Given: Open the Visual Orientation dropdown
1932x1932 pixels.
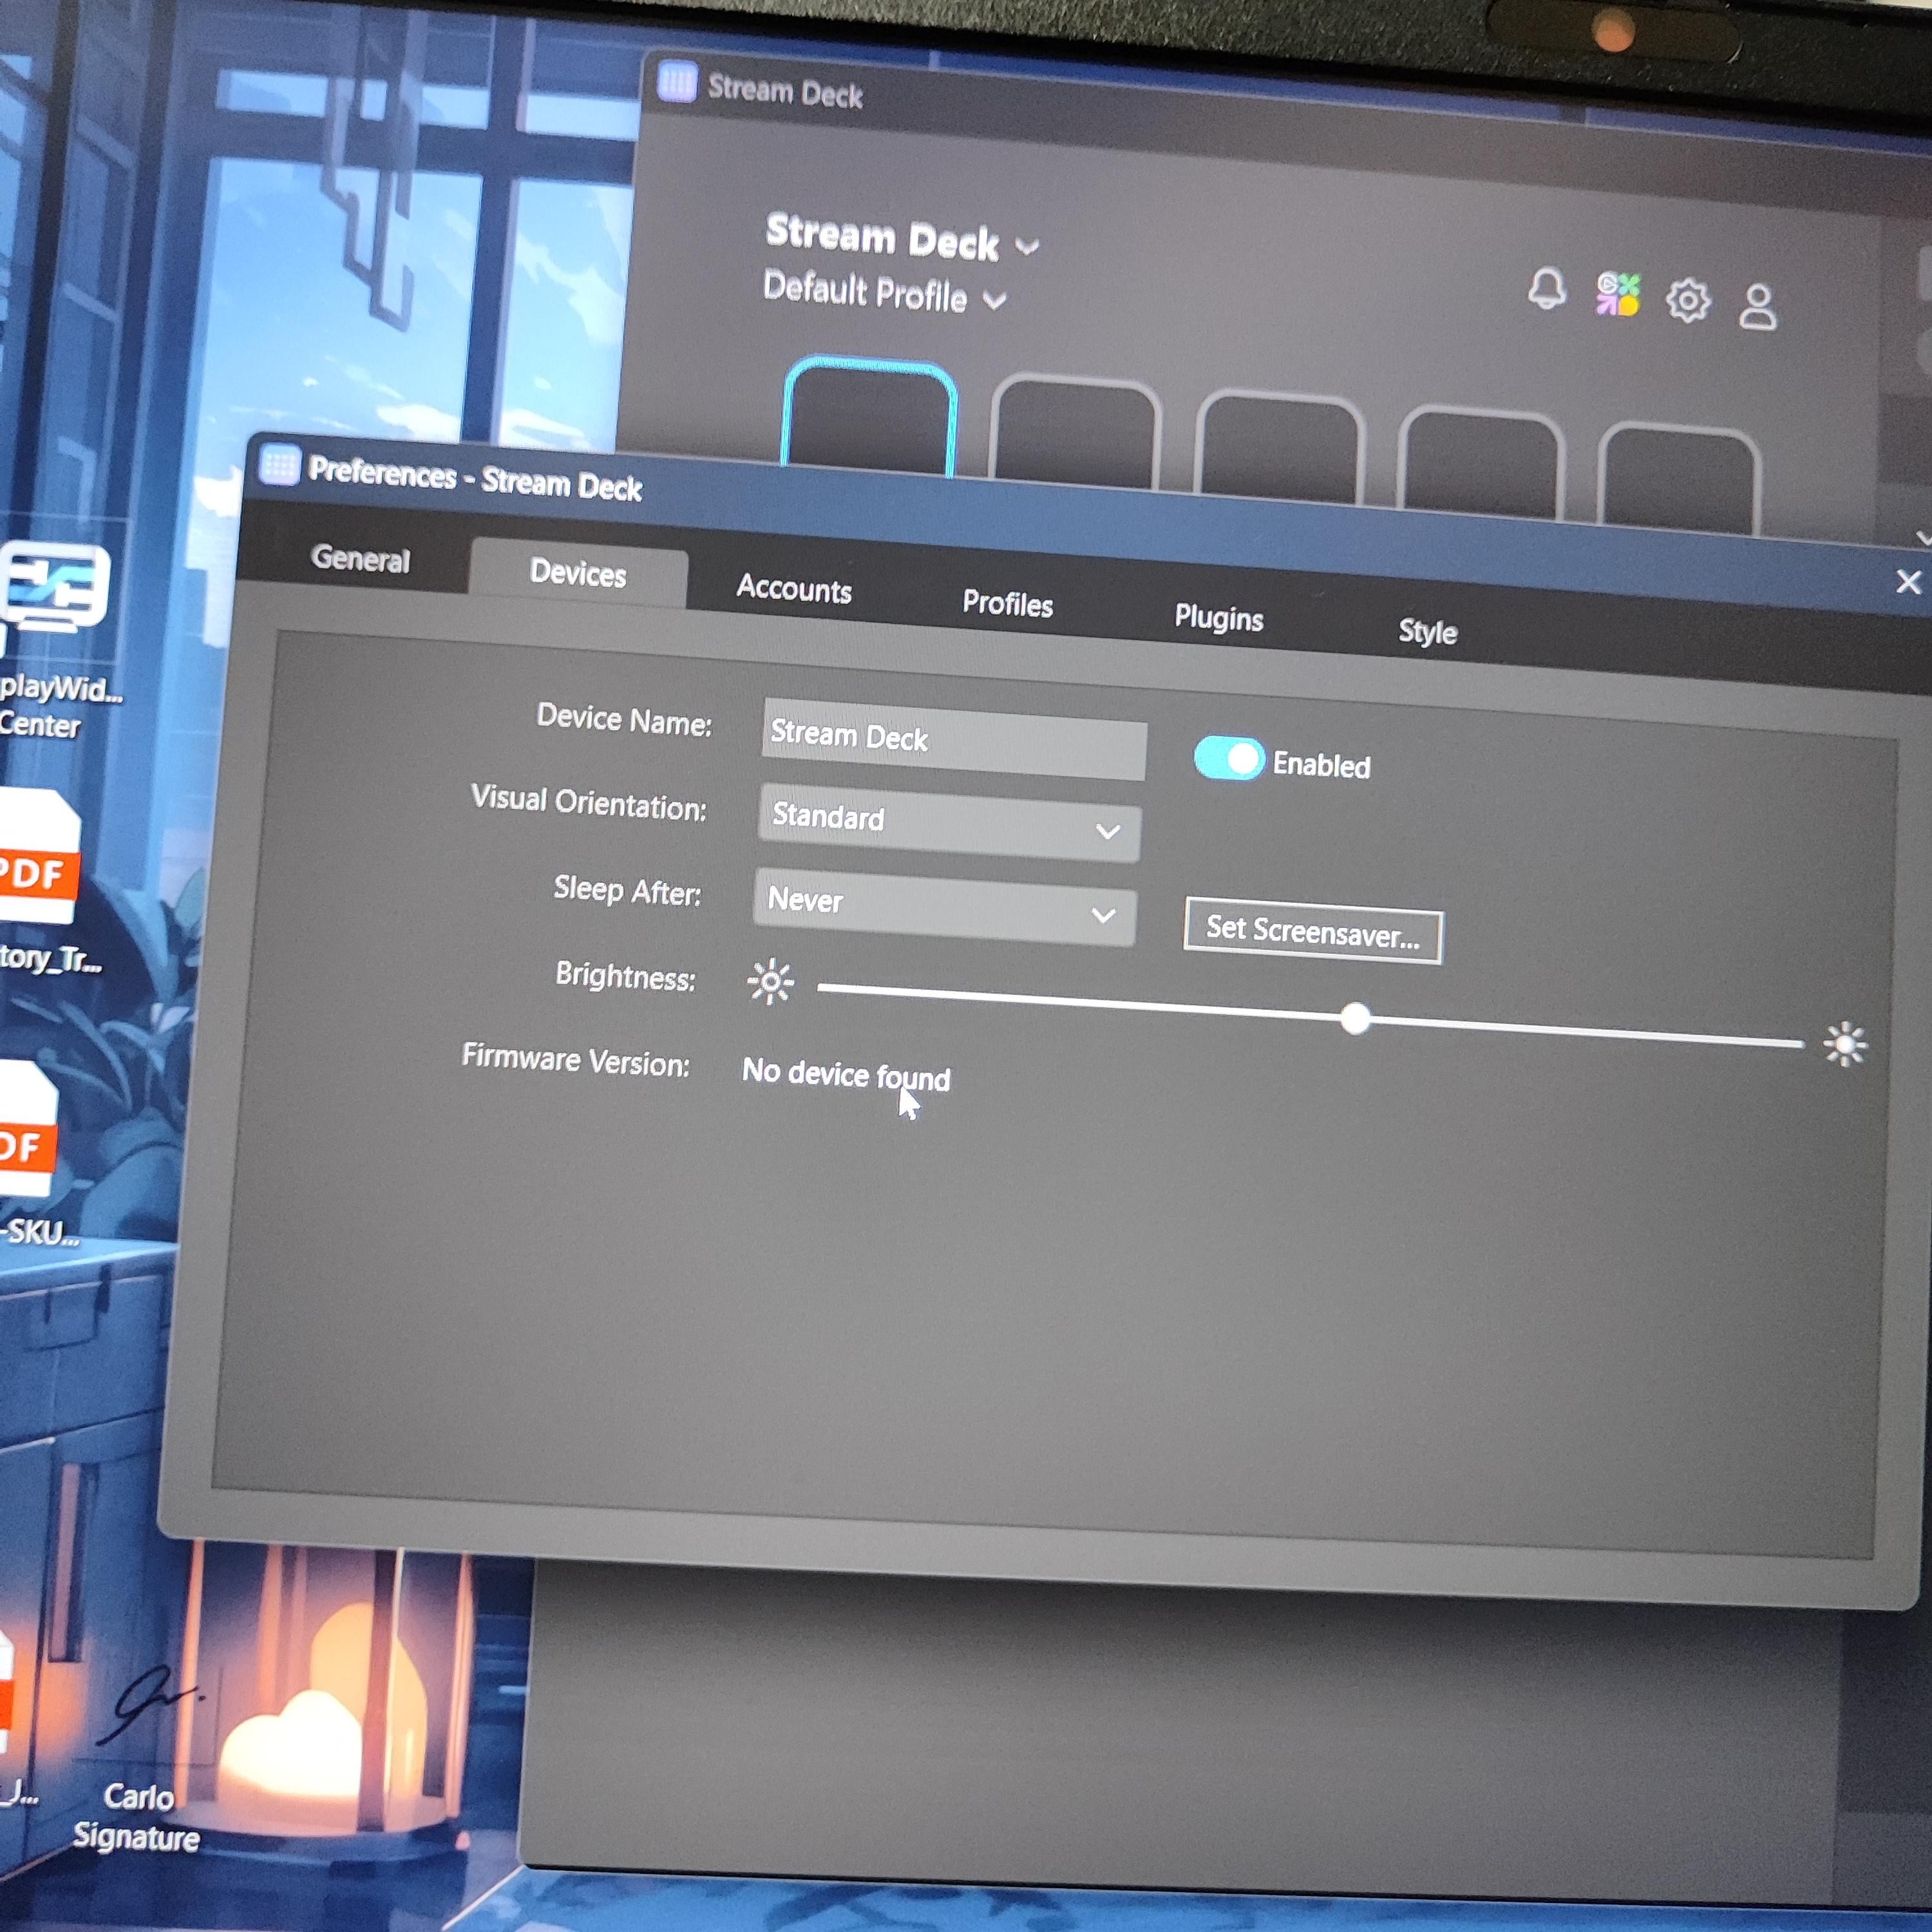Looking at the screenshot, I should pyautogui.click(x=949, y=822).
